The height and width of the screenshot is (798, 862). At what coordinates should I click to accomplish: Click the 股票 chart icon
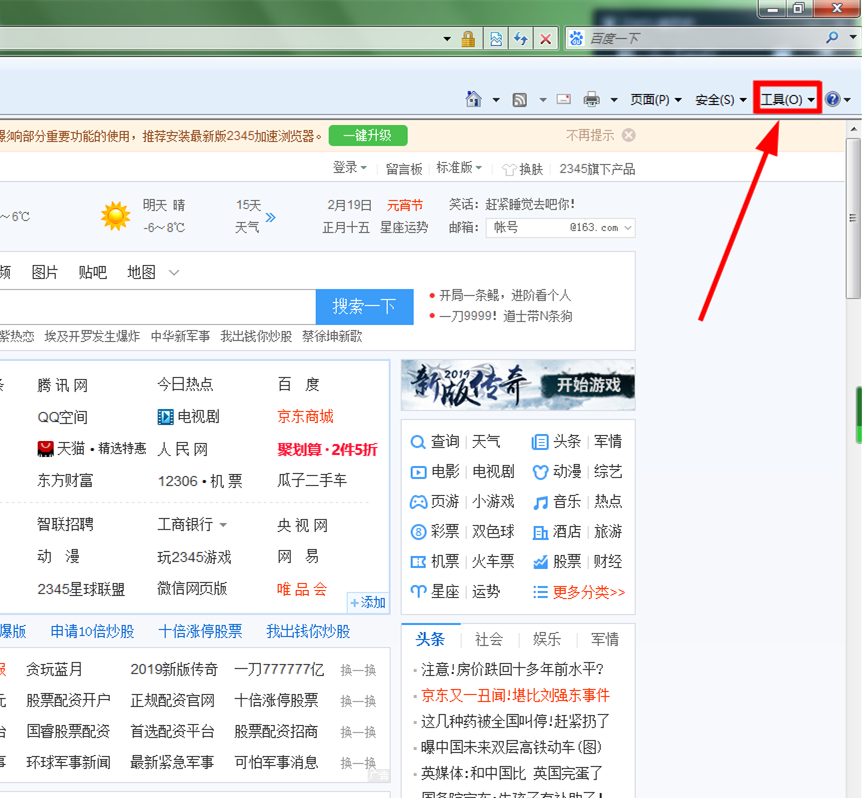[540, 562]
